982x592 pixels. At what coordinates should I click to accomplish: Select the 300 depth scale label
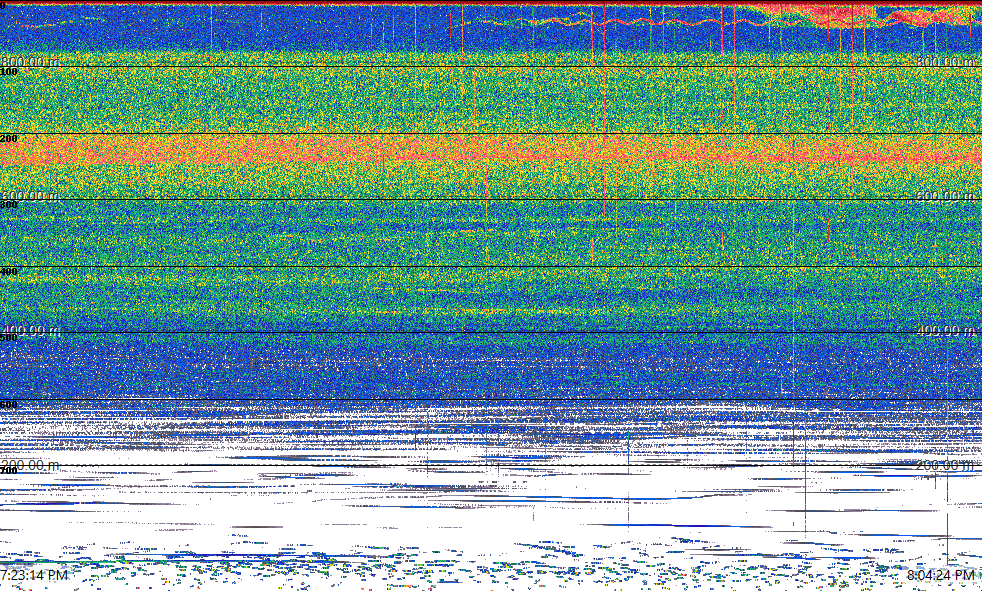pyautogui.click(x=9, y=205)
